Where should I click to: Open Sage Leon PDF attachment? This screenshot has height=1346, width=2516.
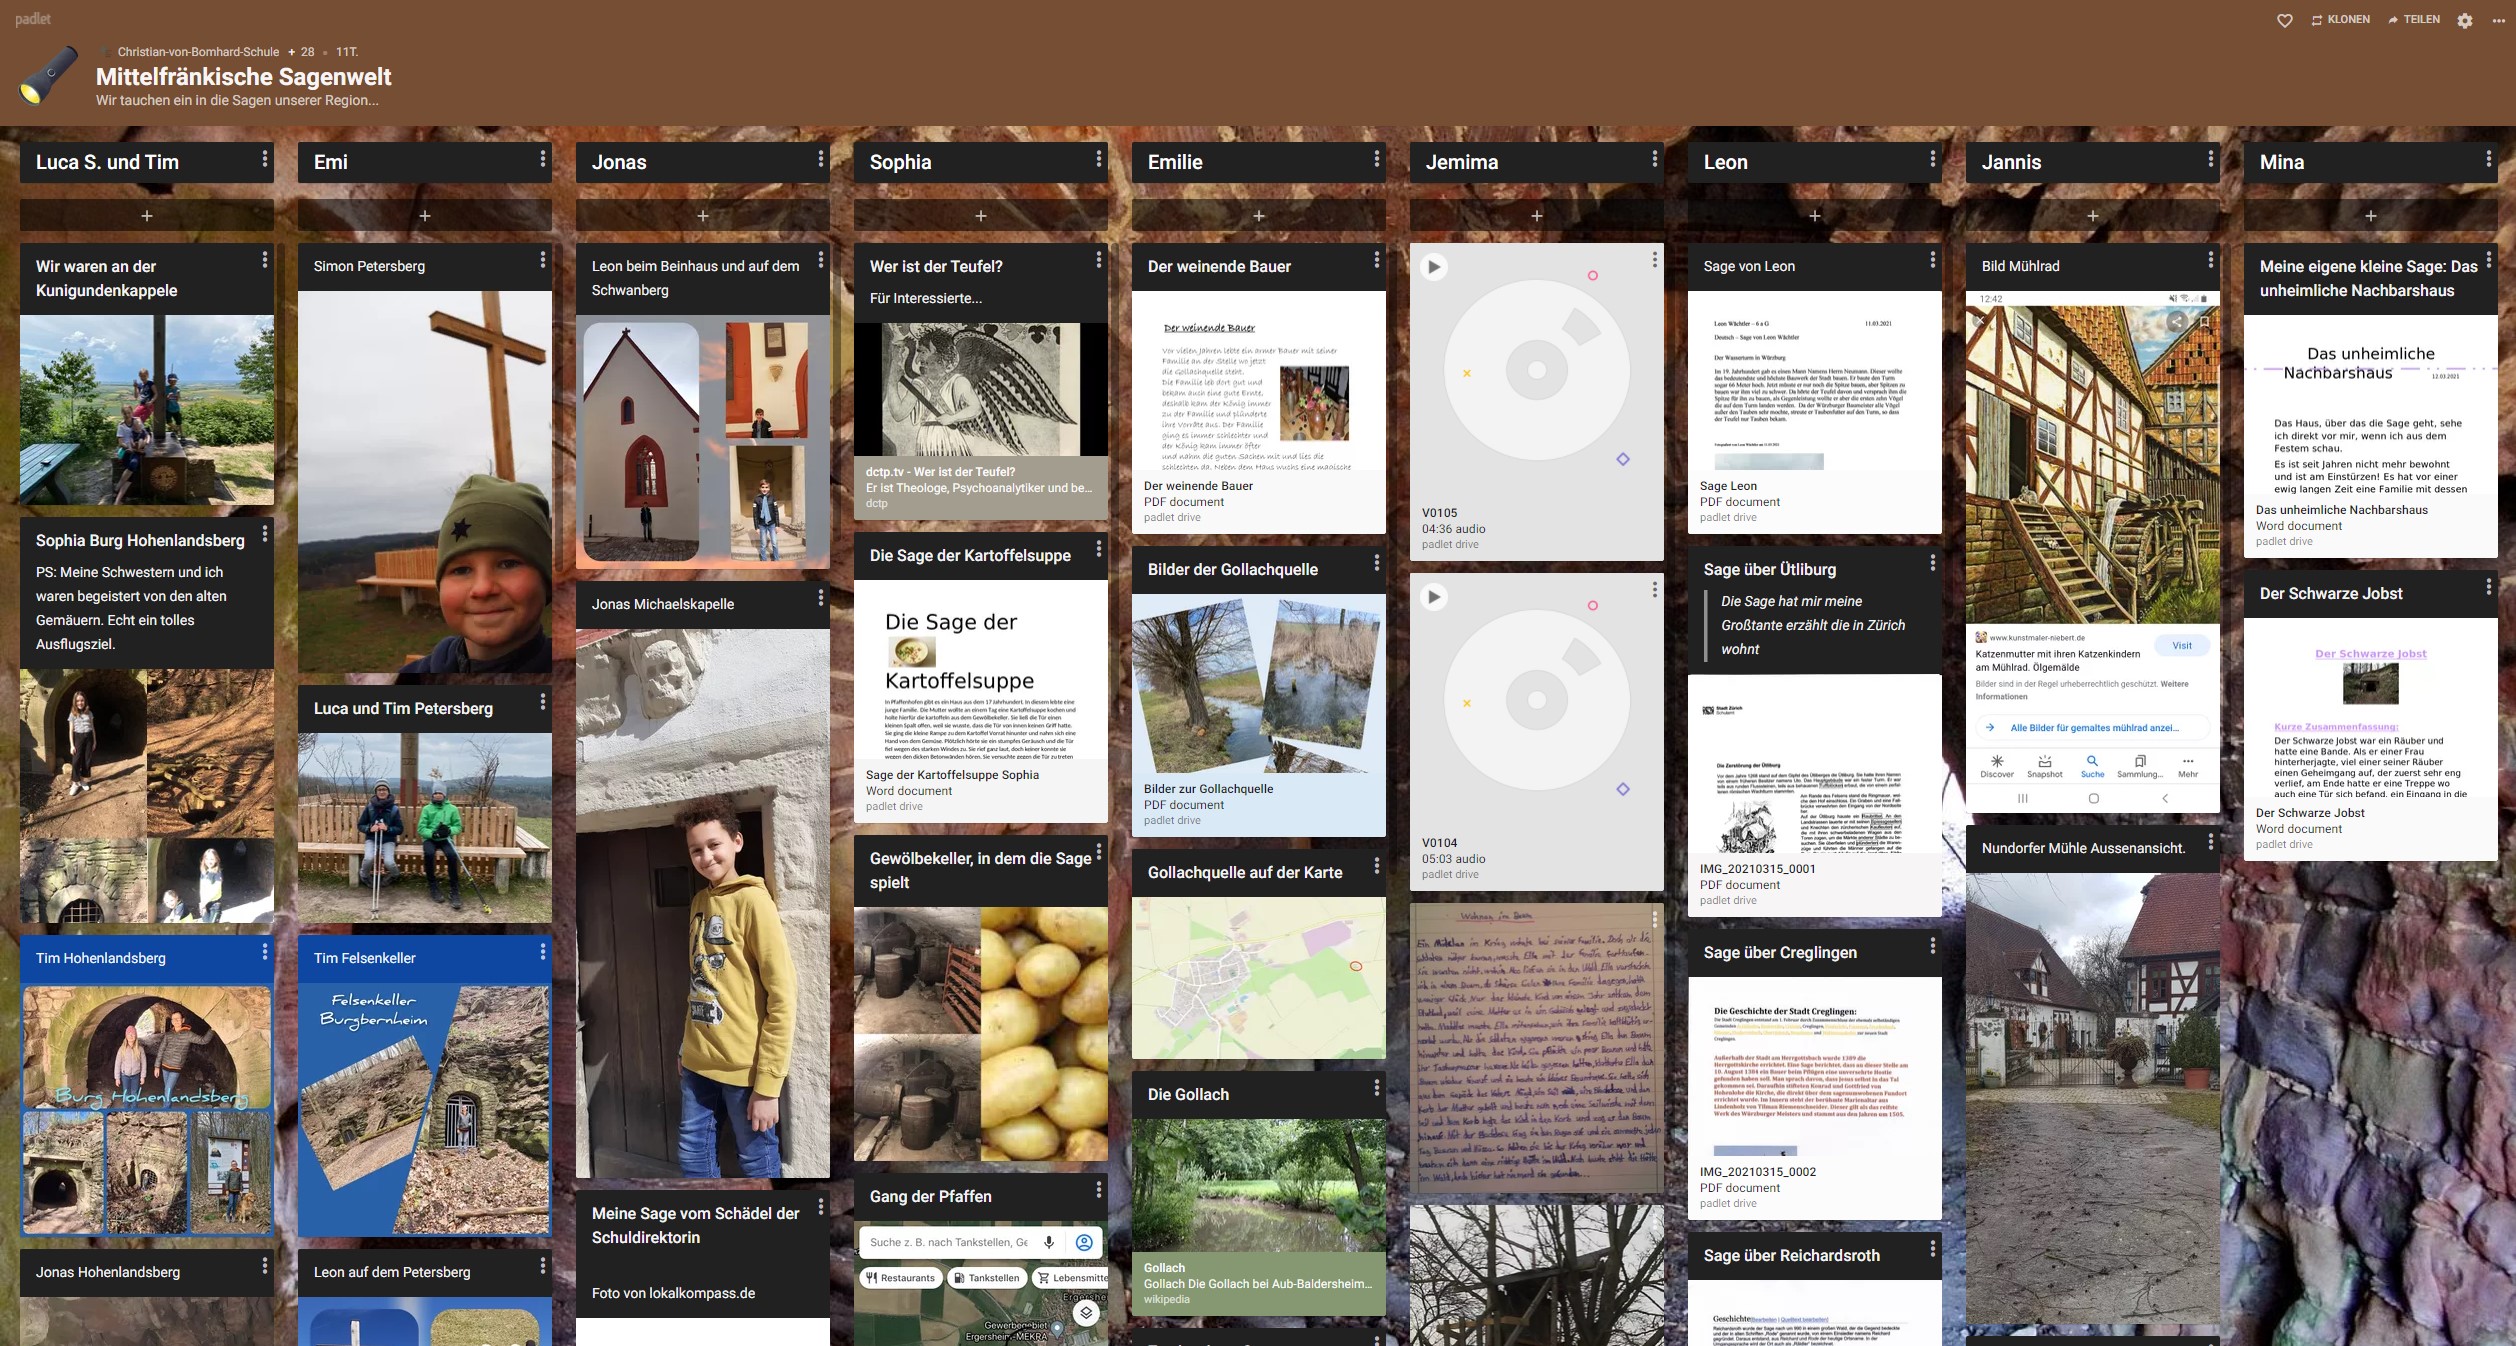(1815, 412)
